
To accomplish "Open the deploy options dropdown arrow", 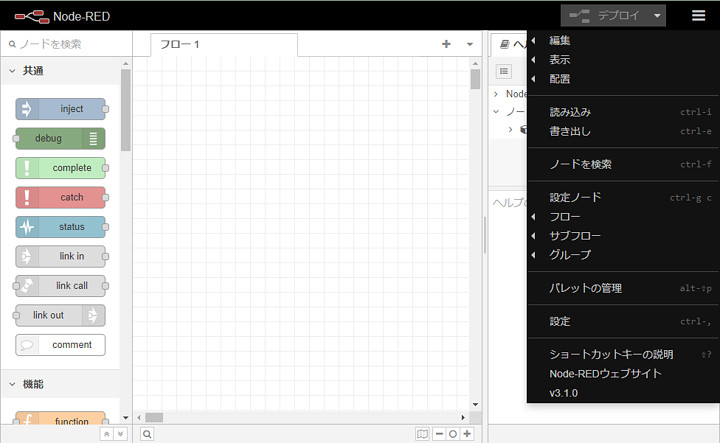I will pos(657,16).
